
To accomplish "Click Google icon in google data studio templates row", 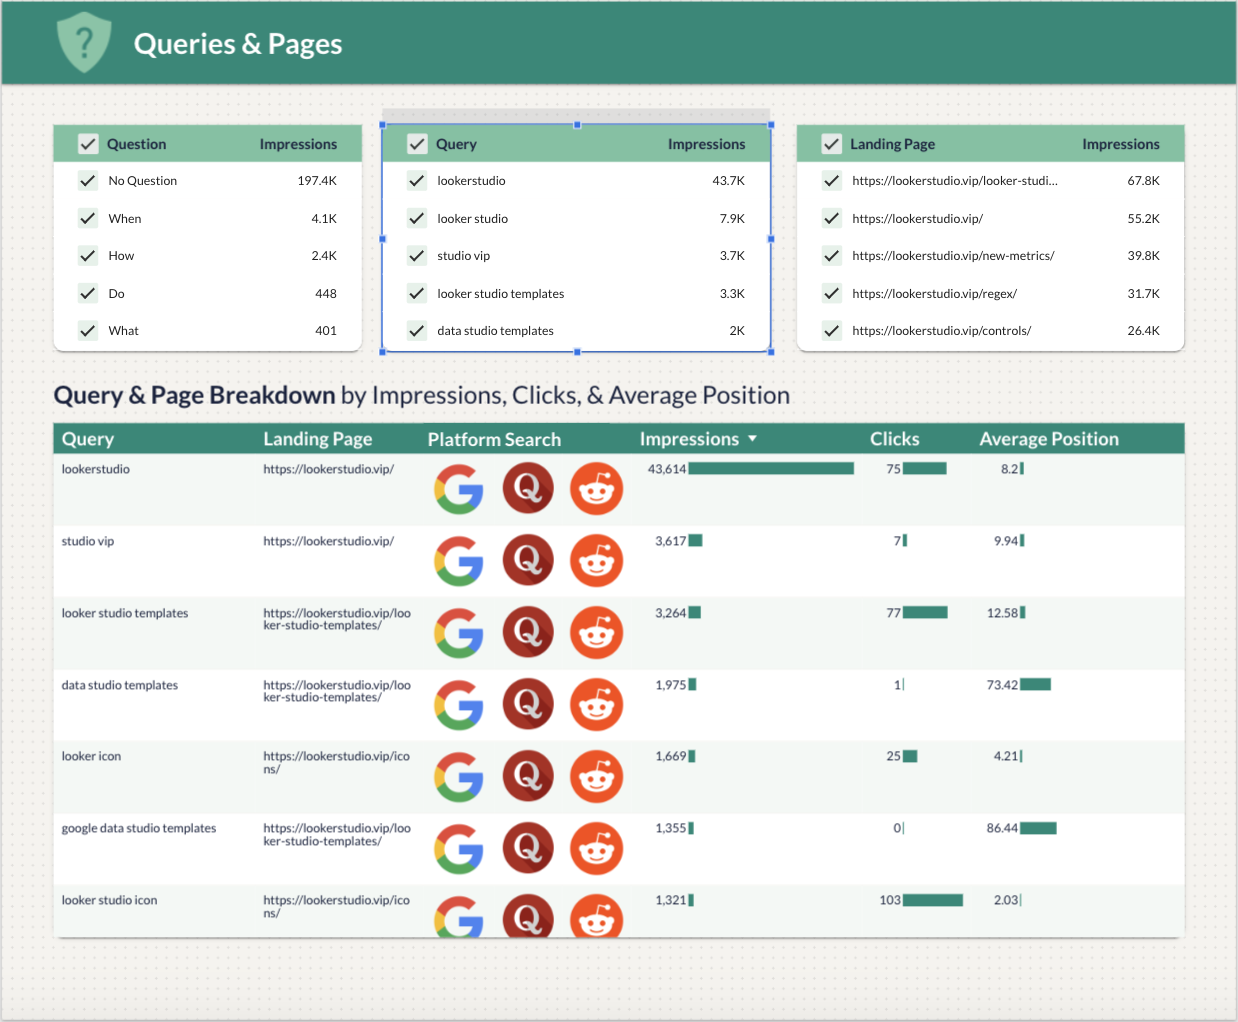I will [459, 849].
